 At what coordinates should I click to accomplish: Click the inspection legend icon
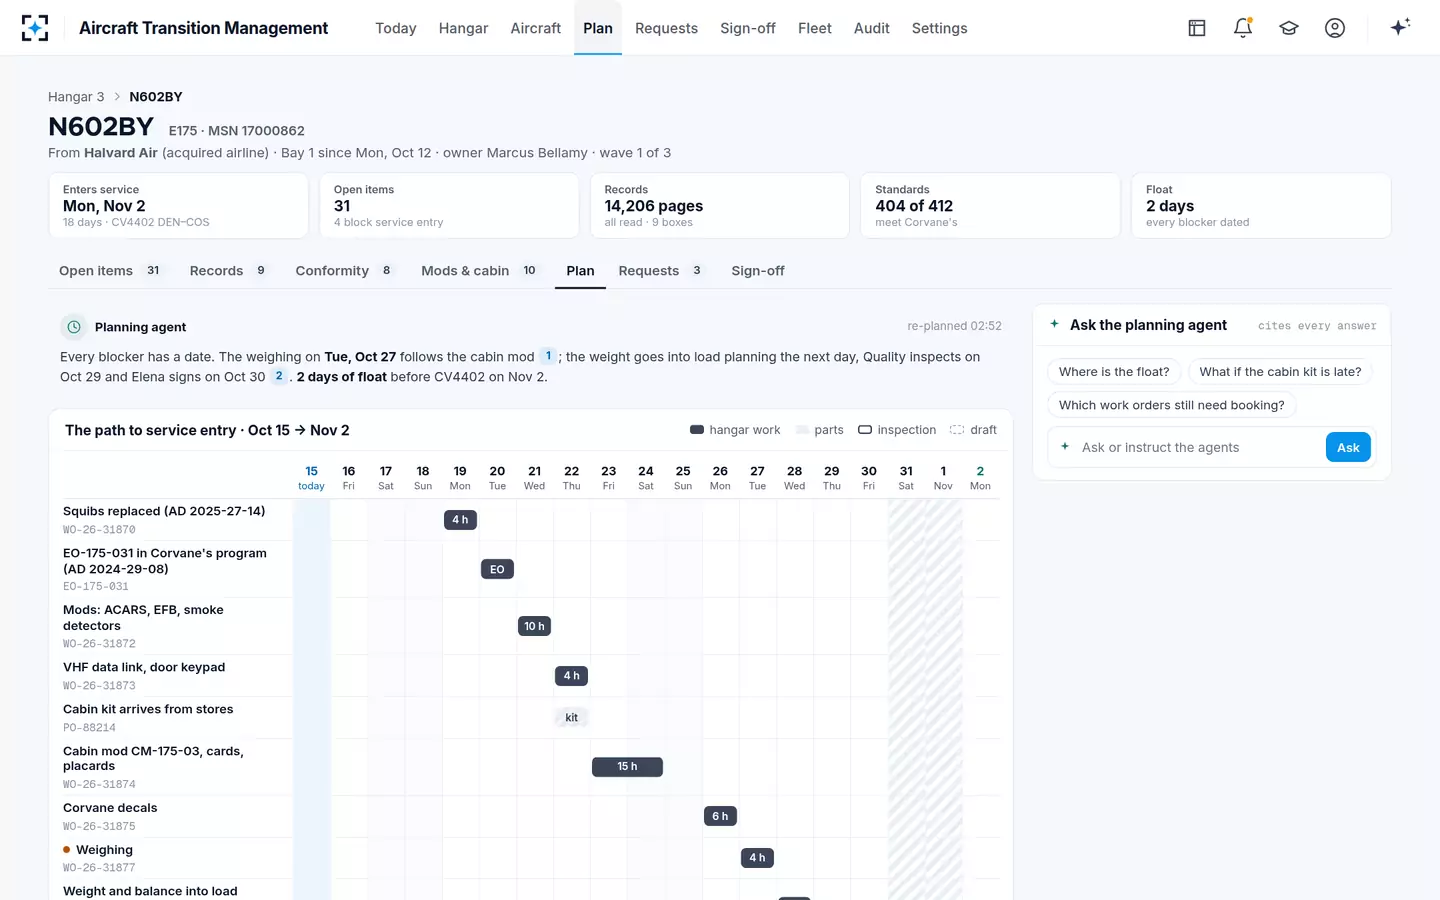[x=865, y=430]
